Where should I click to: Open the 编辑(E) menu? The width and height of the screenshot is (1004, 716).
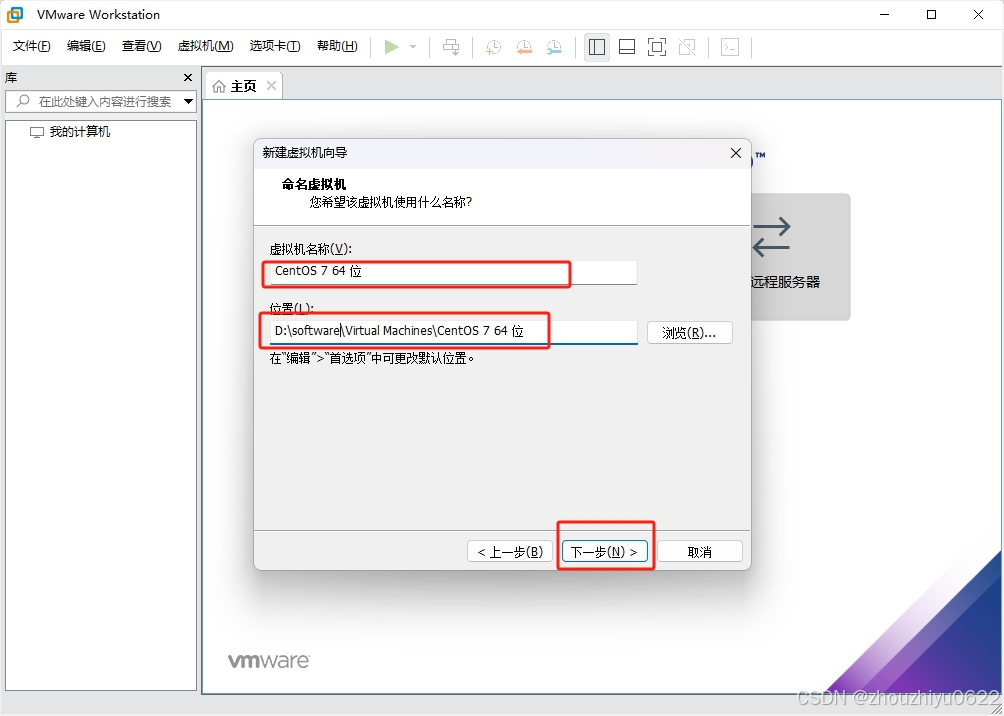(86, 46)
